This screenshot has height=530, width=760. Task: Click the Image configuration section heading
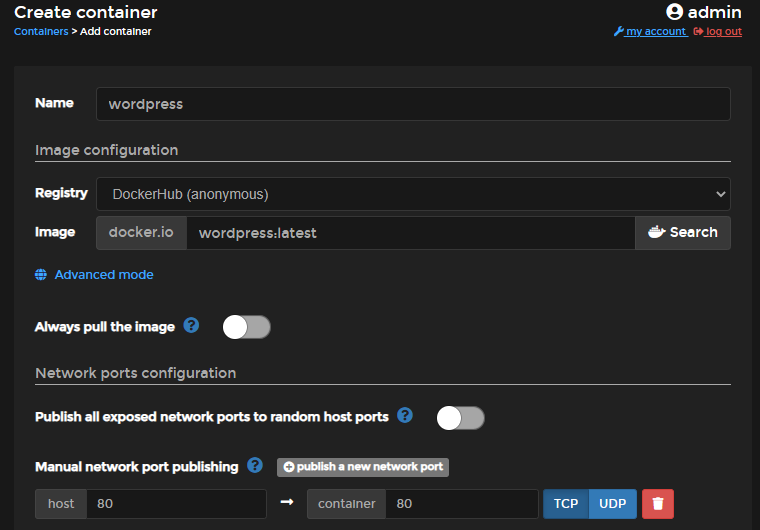107,150
